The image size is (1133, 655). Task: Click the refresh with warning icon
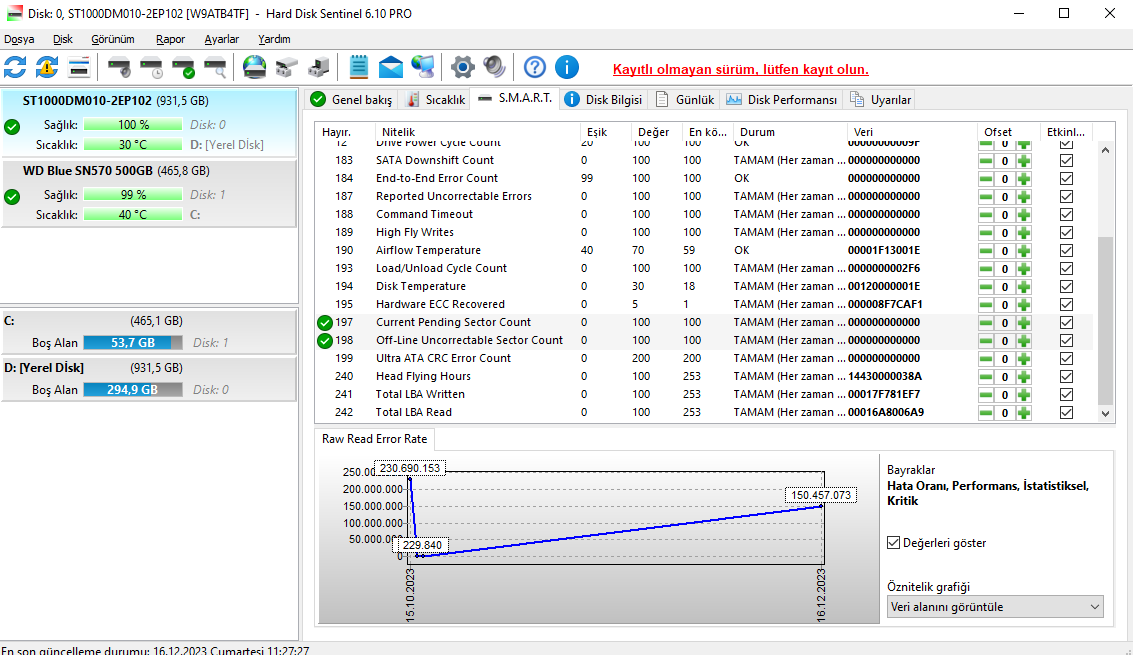point(47,67)
